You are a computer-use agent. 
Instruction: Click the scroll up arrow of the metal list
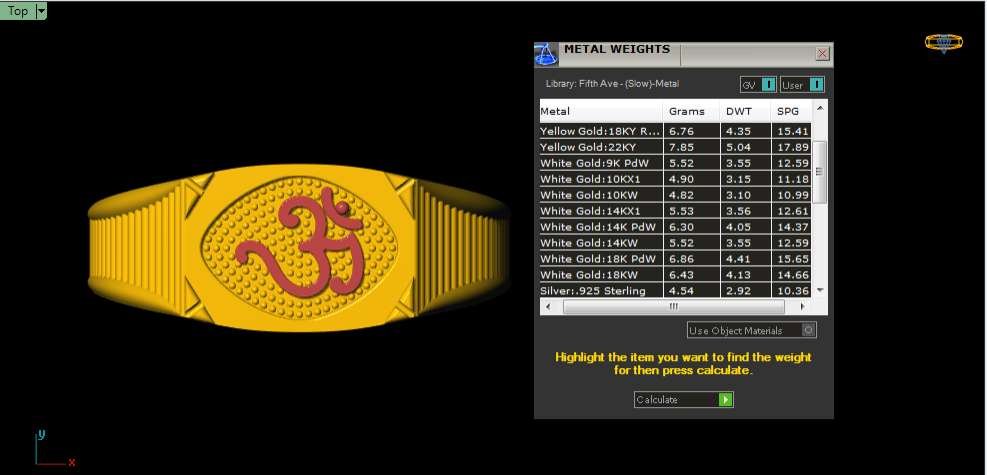(x=820, y=107)
